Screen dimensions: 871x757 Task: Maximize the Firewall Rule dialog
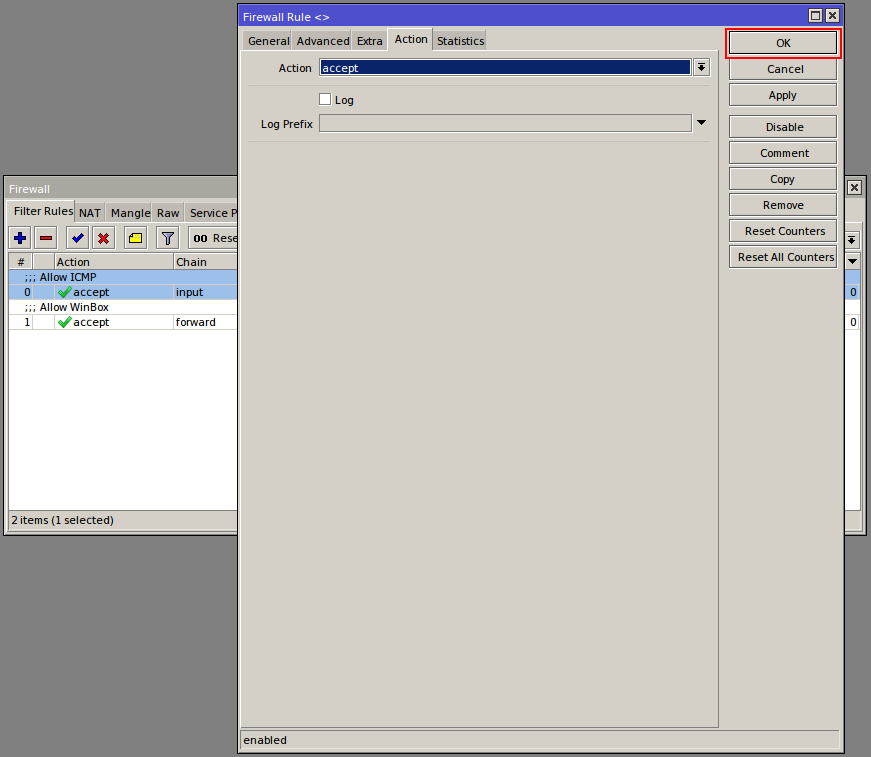(x=815, y=16)
